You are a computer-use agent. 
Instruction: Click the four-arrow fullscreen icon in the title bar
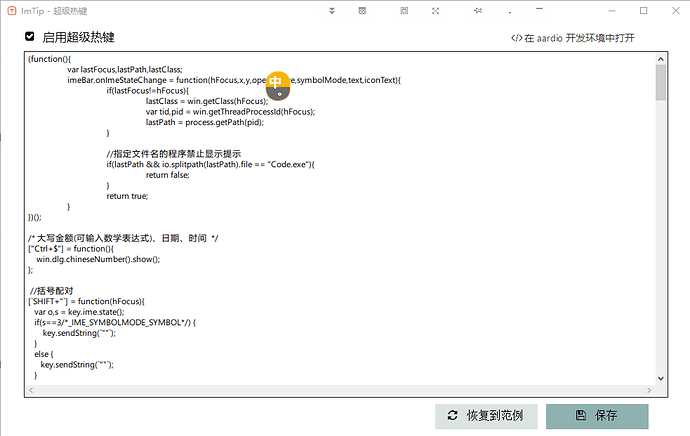click(x=435, y=11)
